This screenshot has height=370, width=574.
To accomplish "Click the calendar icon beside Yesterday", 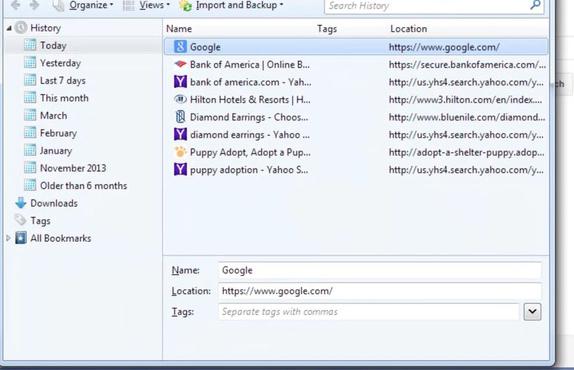I will (30, 62).
